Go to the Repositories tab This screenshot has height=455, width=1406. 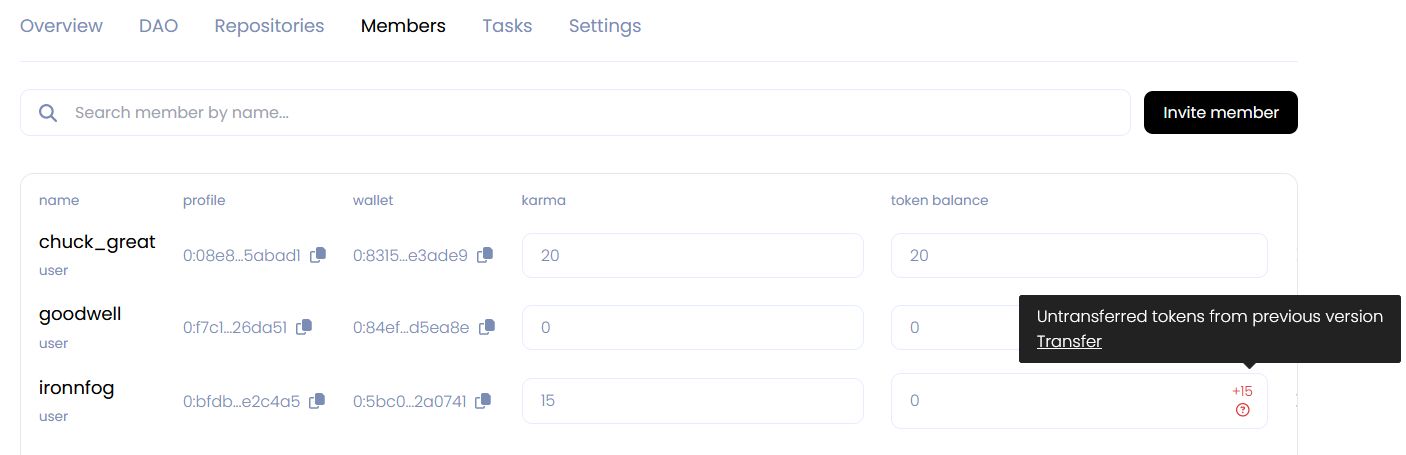(x=269, y=26)
